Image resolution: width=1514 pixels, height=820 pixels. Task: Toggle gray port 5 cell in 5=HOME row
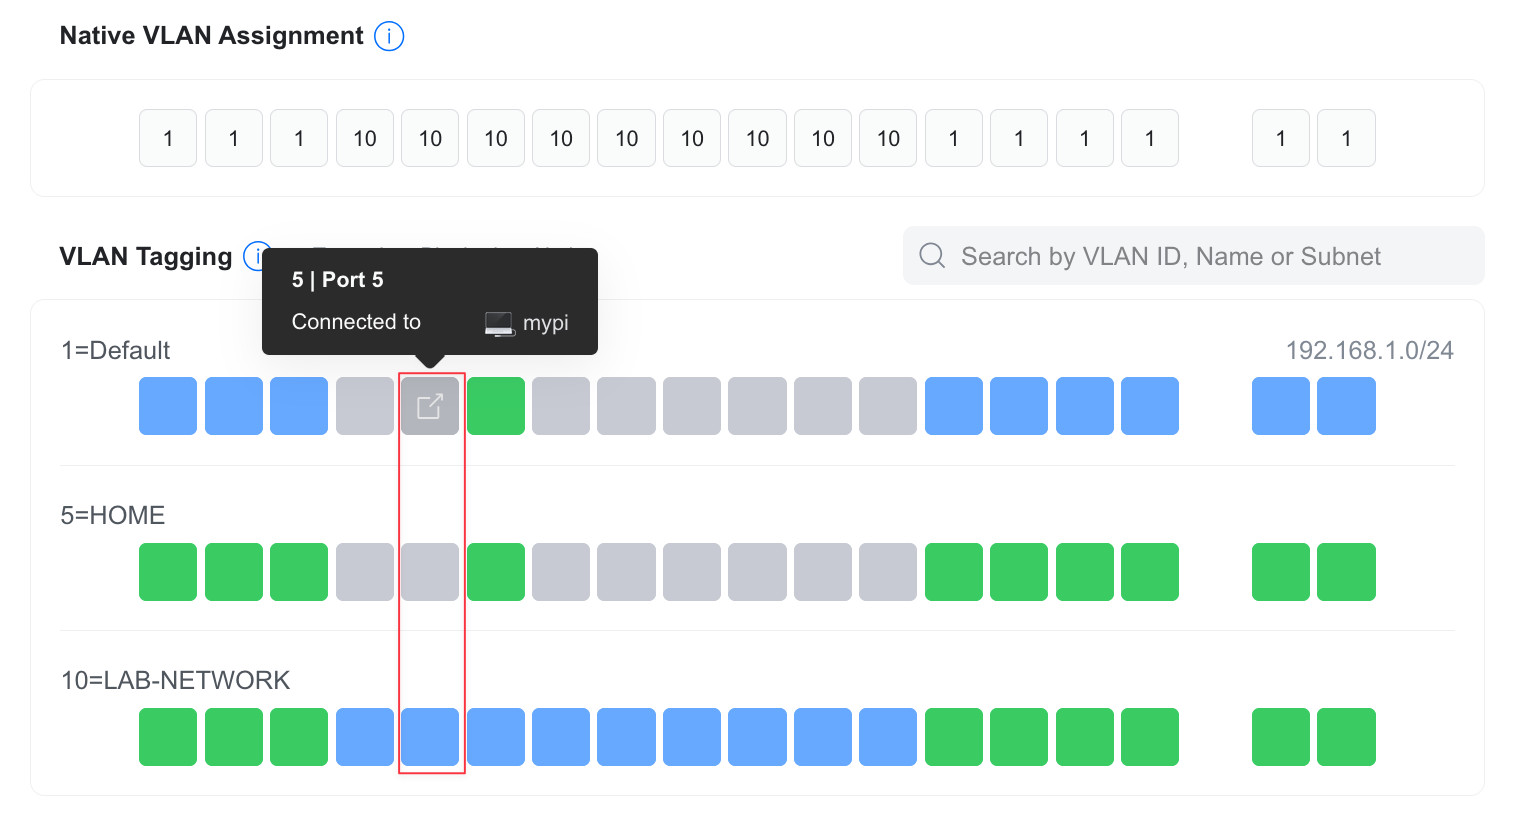coord(430,572)
